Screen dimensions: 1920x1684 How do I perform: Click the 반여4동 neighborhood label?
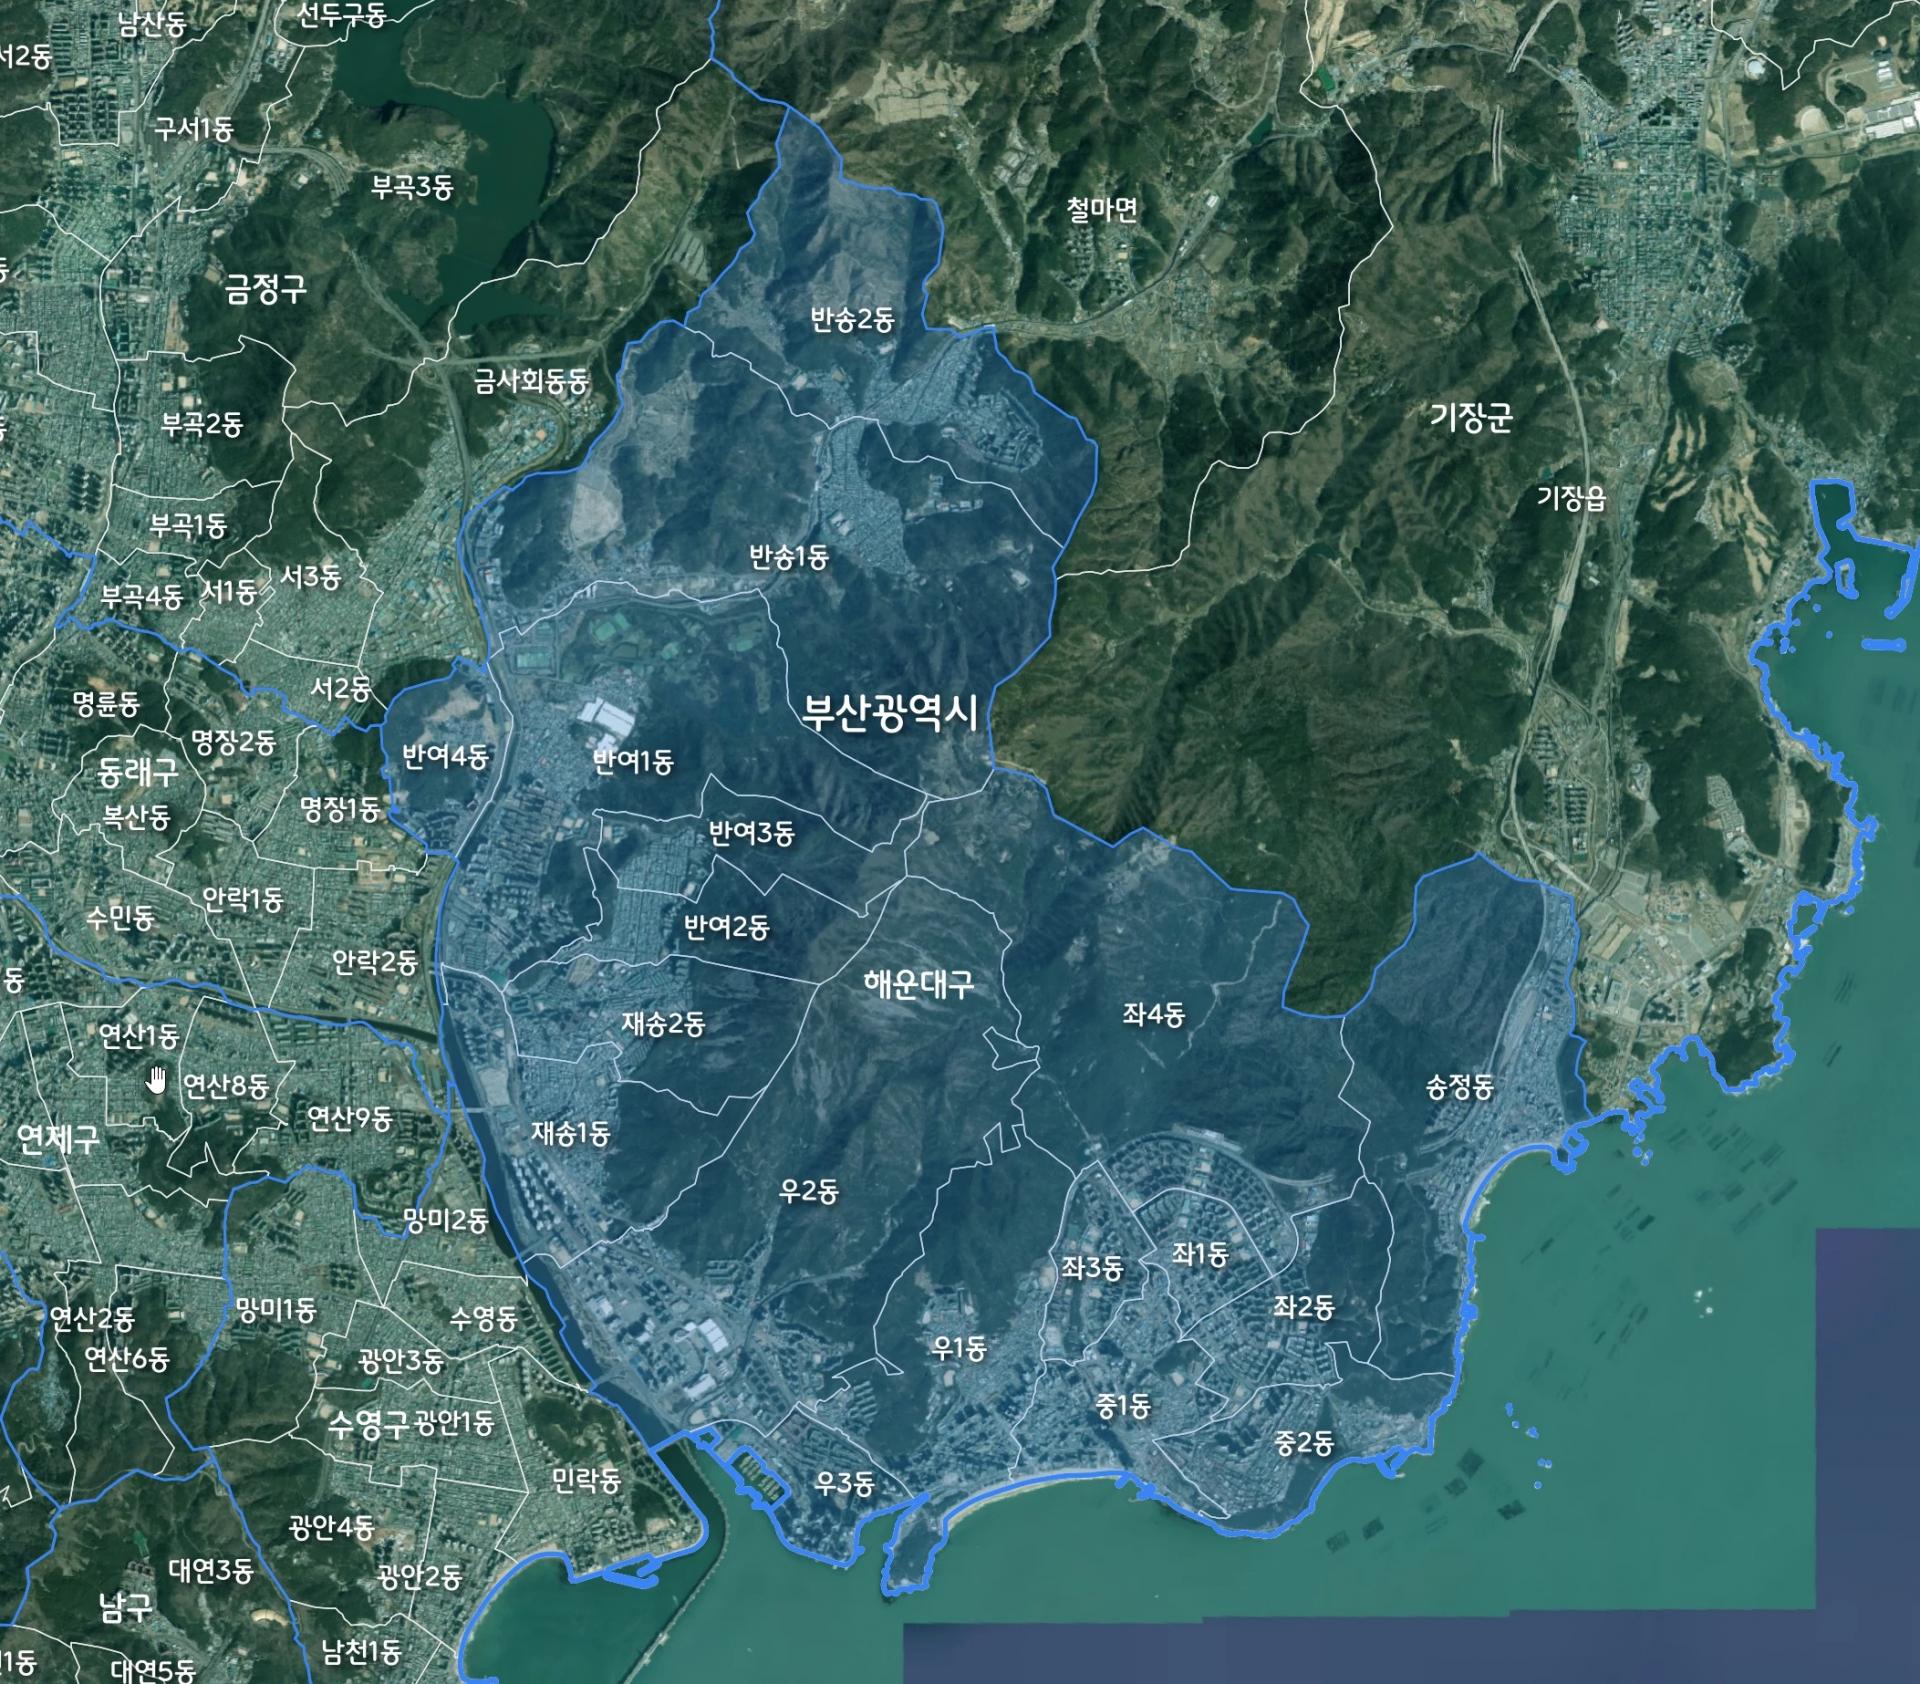click(445, 756)
